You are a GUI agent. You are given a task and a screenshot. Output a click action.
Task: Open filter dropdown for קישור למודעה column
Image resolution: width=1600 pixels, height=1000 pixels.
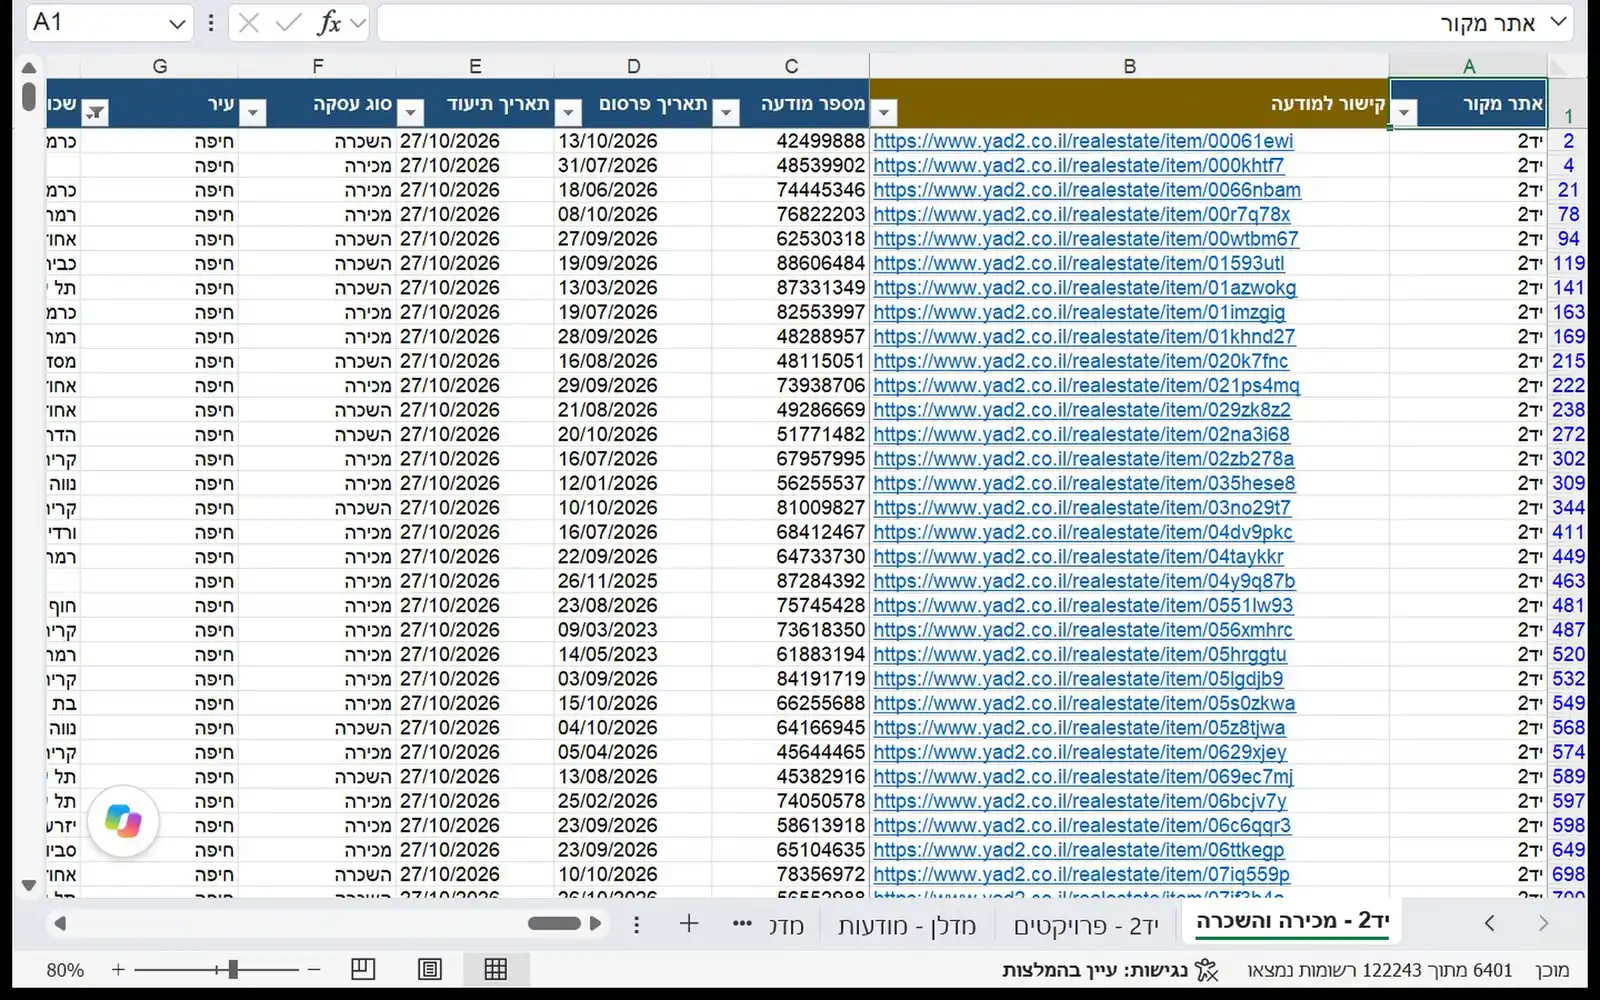pos(884,112)
